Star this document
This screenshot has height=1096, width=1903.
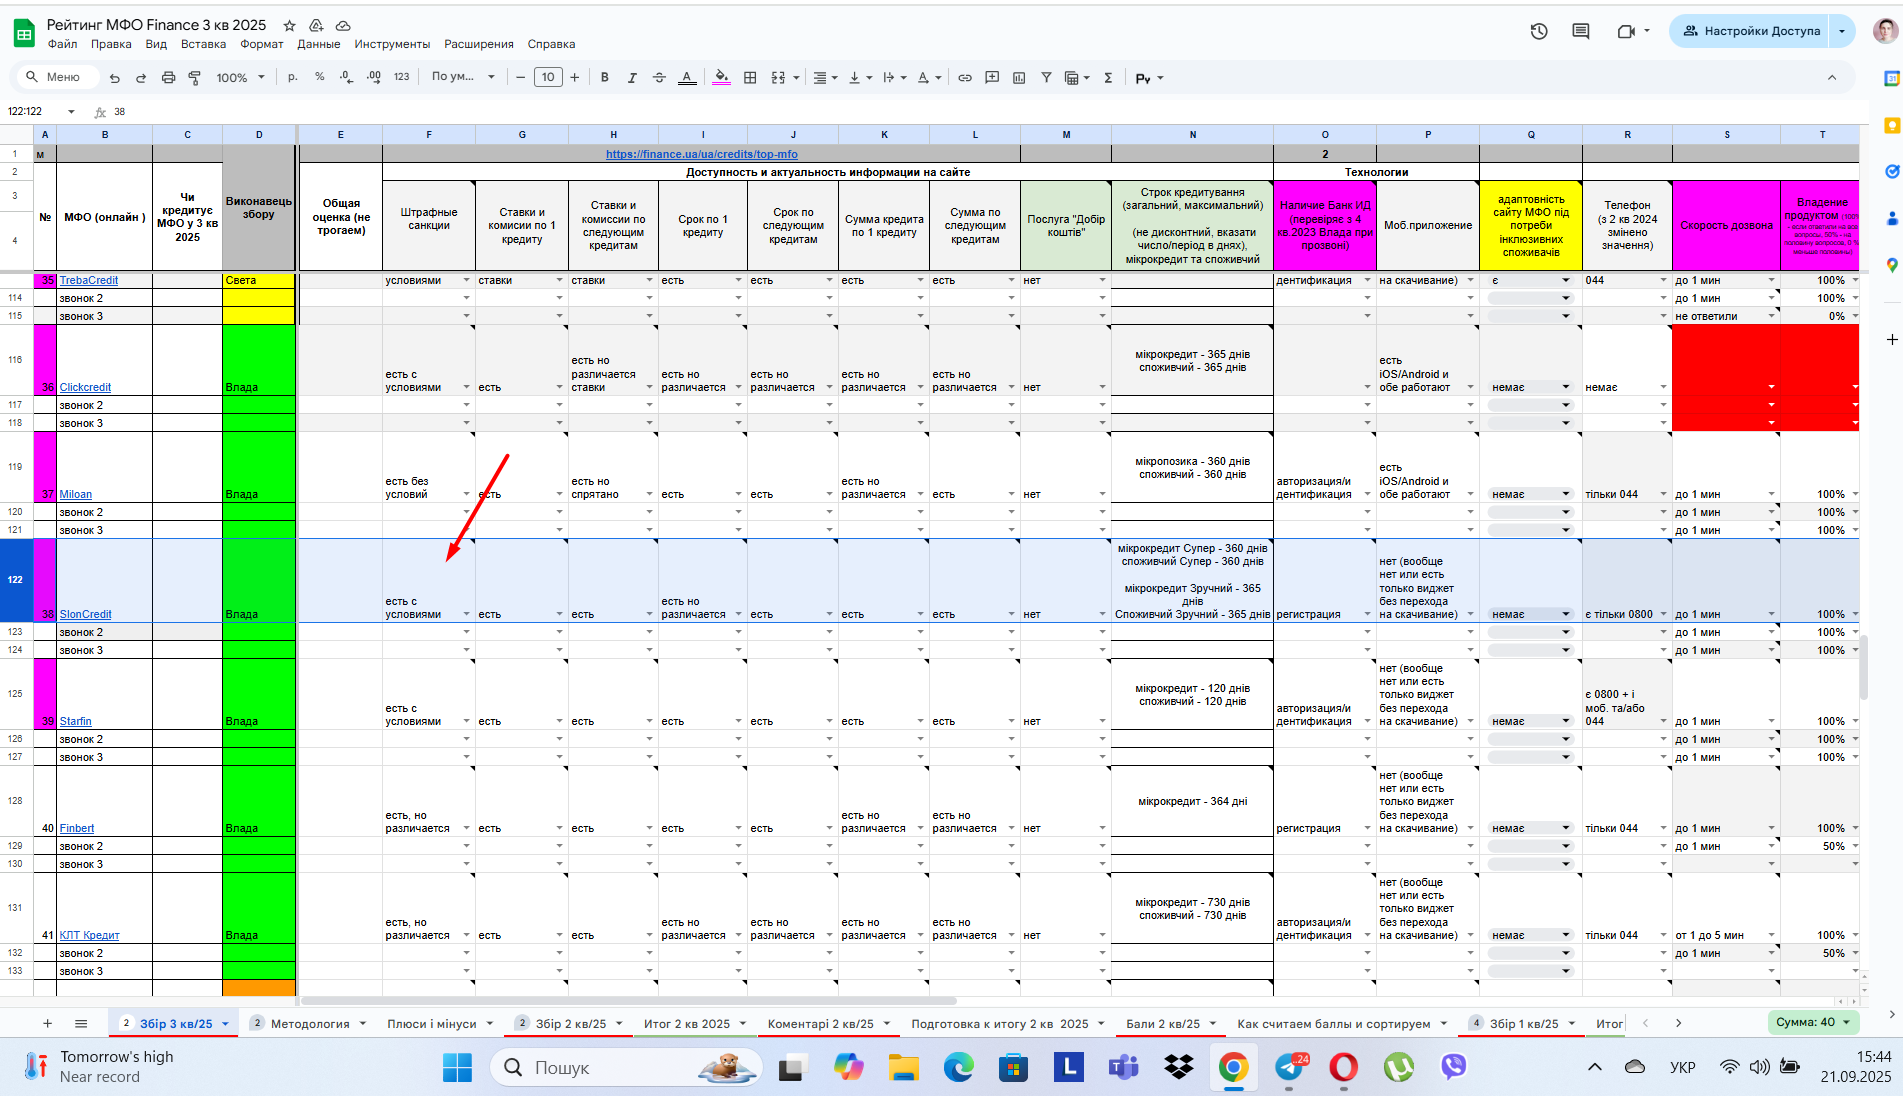289,25
